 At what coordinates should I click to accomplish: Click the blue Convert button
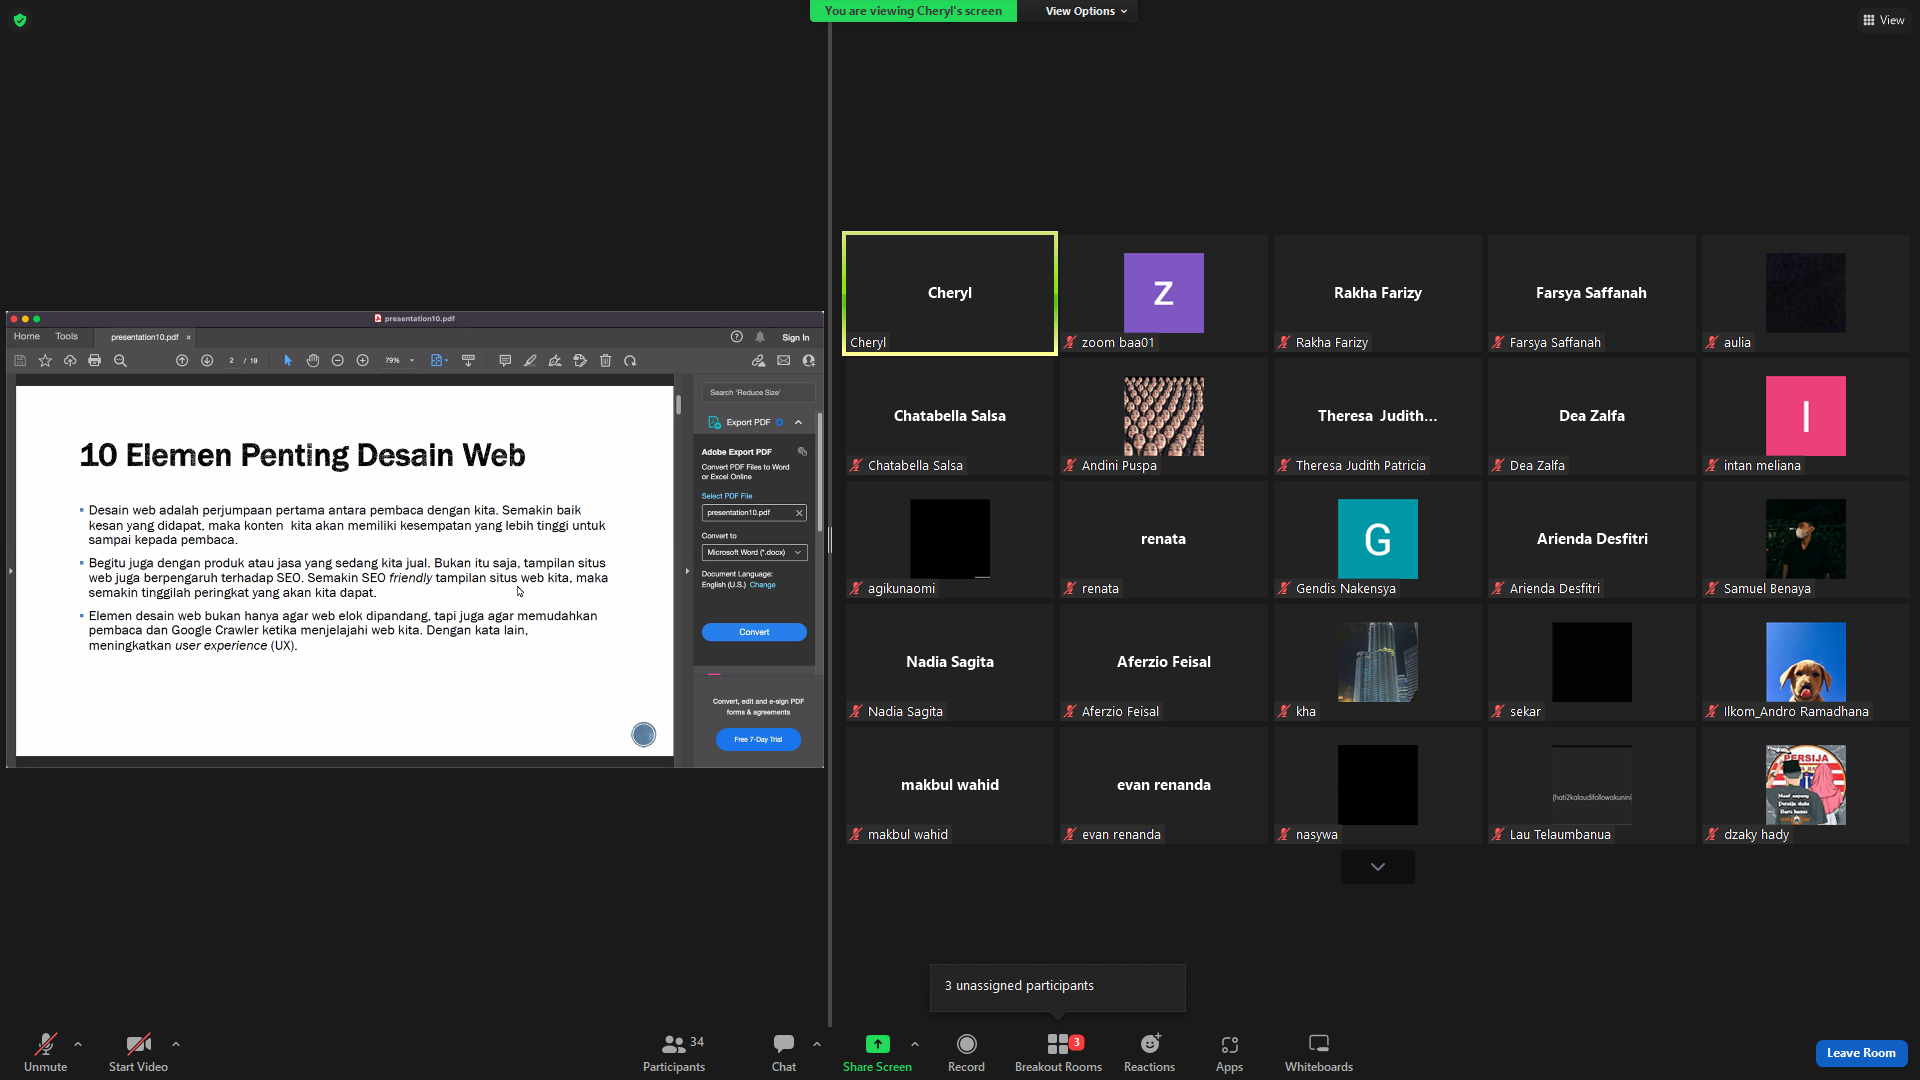click(x=754, y=633)
